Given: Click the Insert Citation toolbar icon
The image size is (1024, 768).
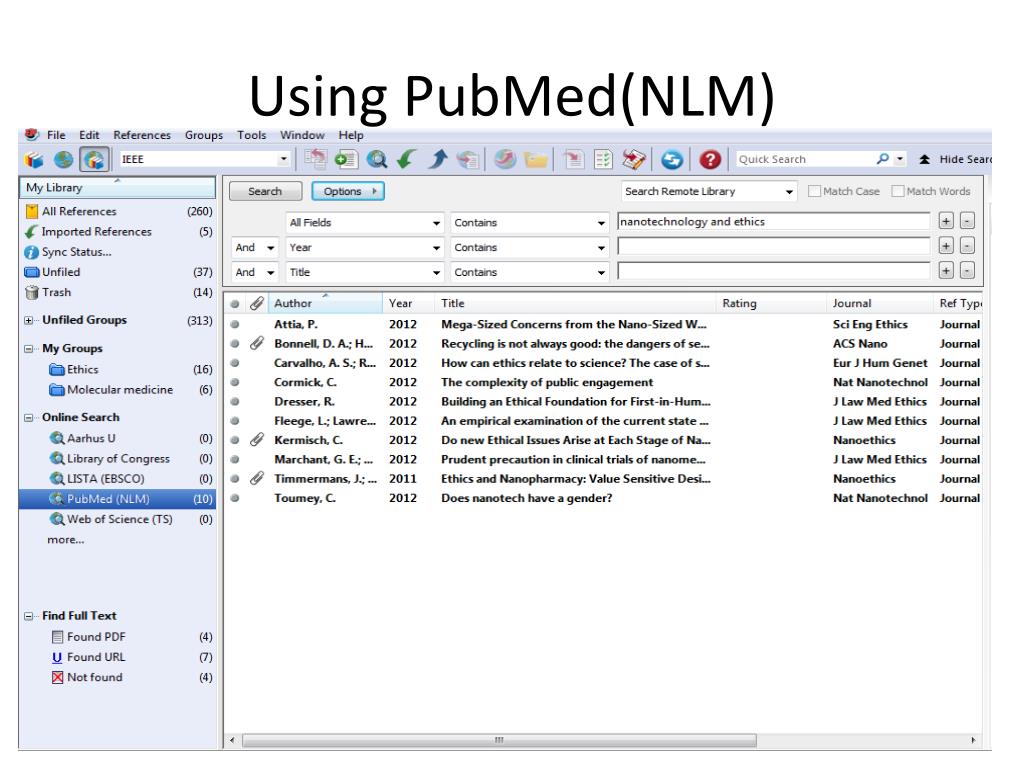Looking at the screenshot, I should (573, 159).
